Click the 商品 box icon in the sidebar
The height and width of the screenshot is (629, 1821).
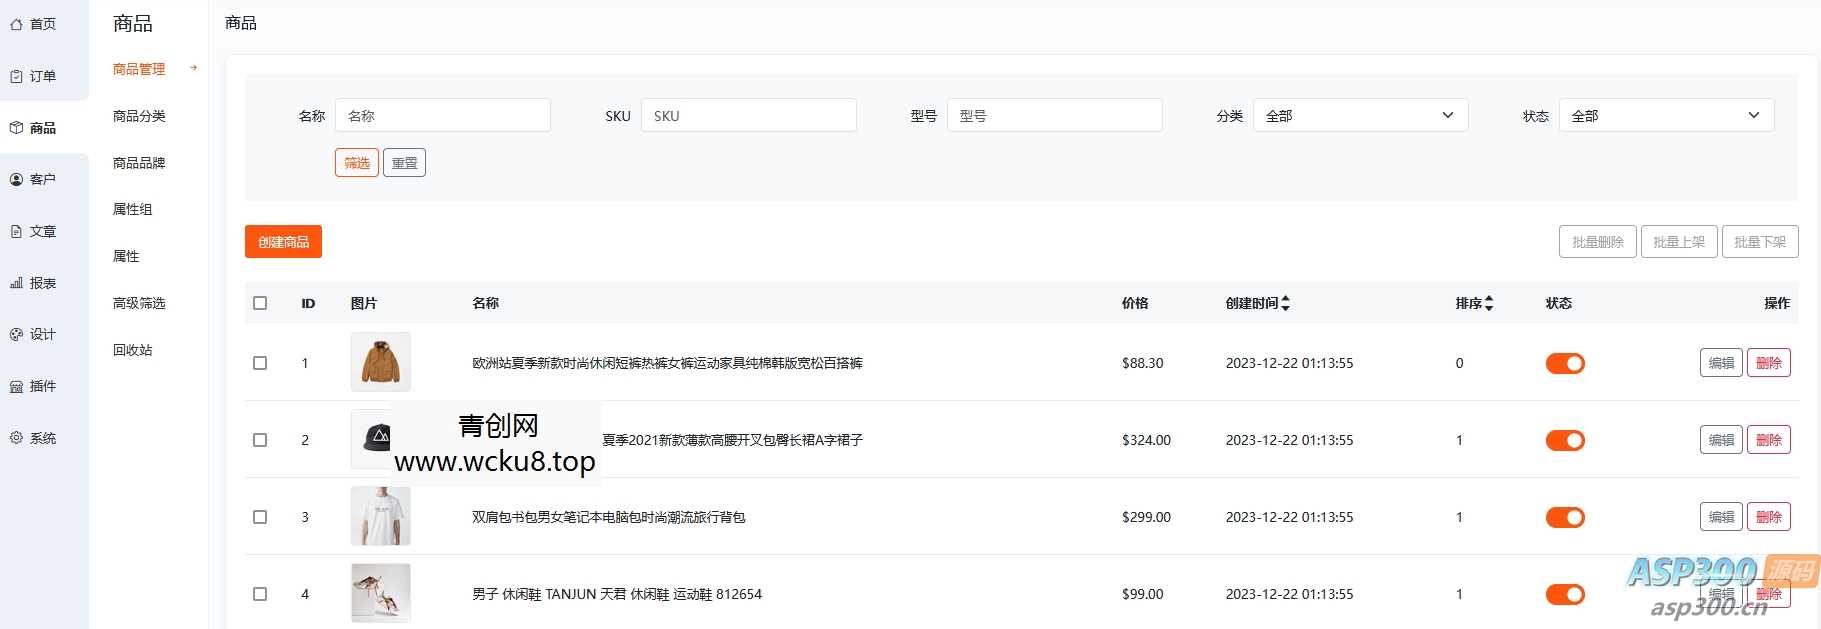16,128
